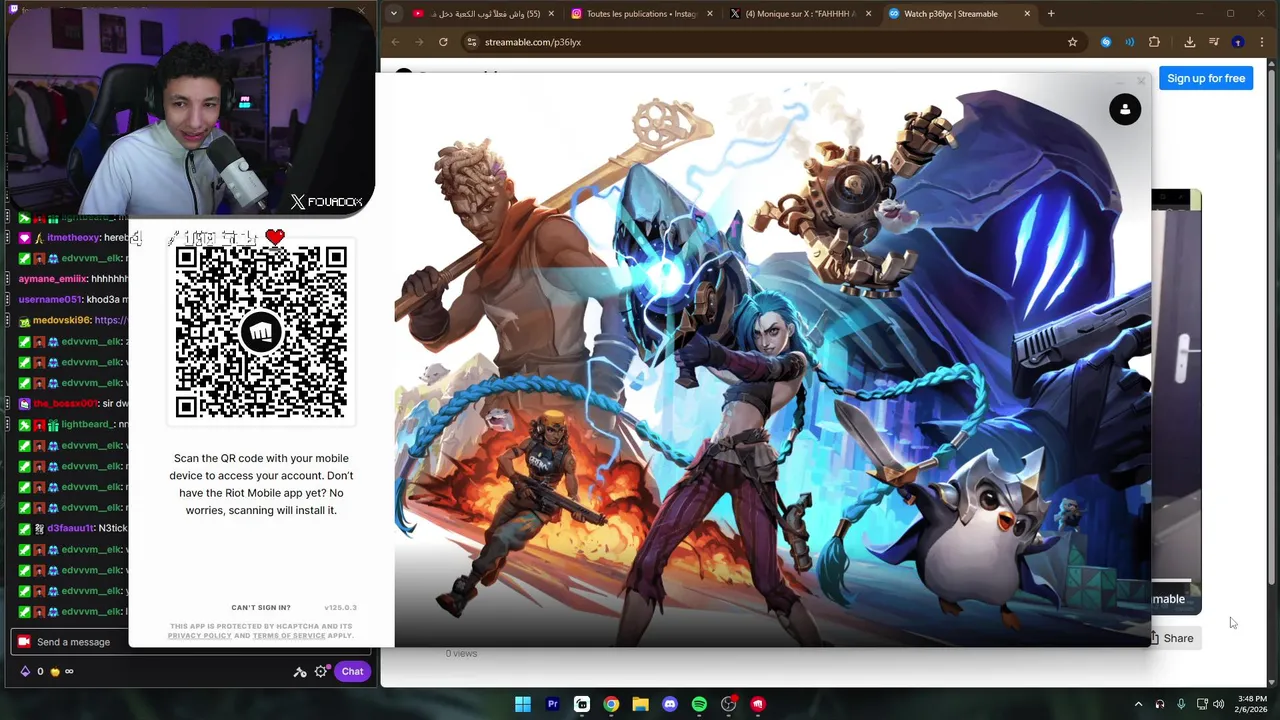Open Riot Client from taskbar
1280x720 pixels.
coord(758,704)
